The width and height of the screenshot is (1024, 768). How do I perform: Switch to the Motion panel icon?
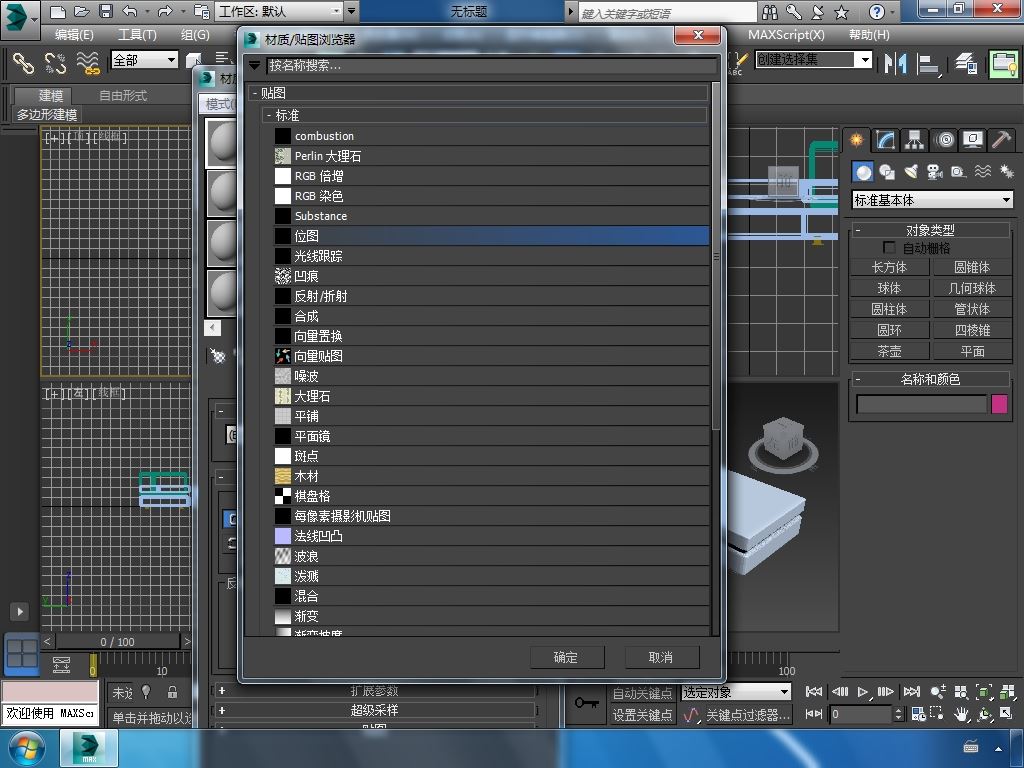point(944,140)
